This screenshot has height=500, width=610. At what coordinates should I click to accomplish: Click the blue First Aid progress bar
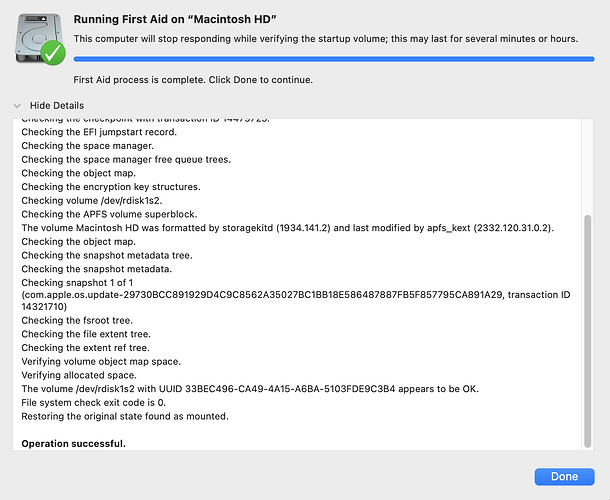click(334, 59)
